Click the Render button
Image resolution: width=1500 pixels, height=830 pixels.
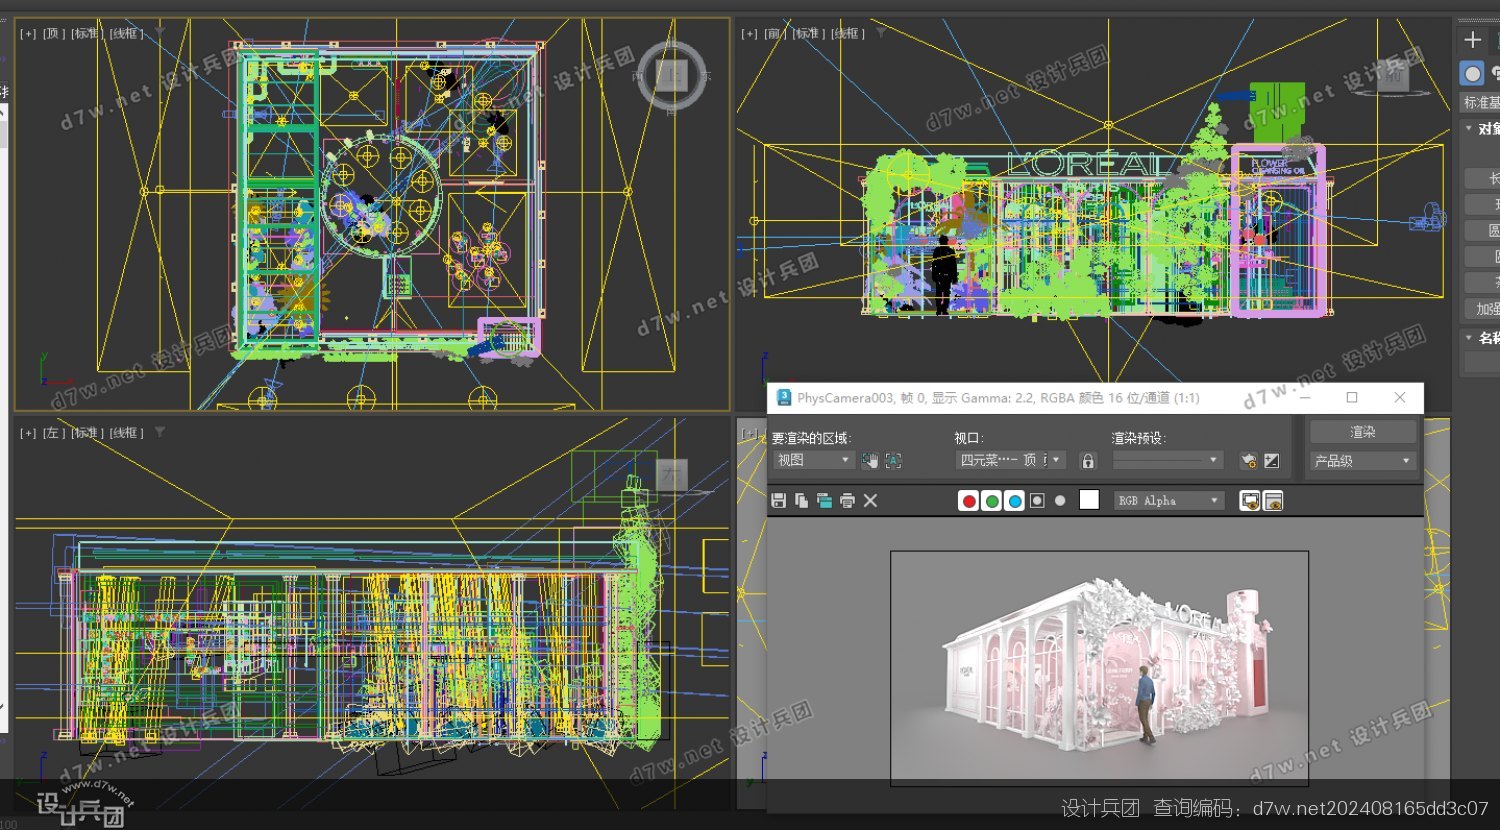(x=1363, y=432)
